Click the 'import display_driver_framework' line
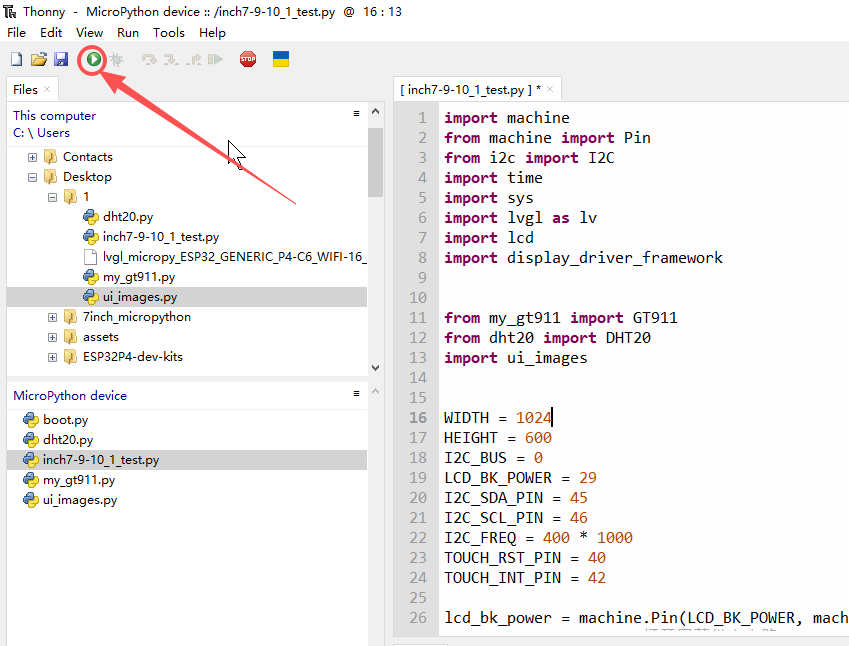The width and height of the screenshot is (849, 646). pyautogui.click(x=583, y=258)
